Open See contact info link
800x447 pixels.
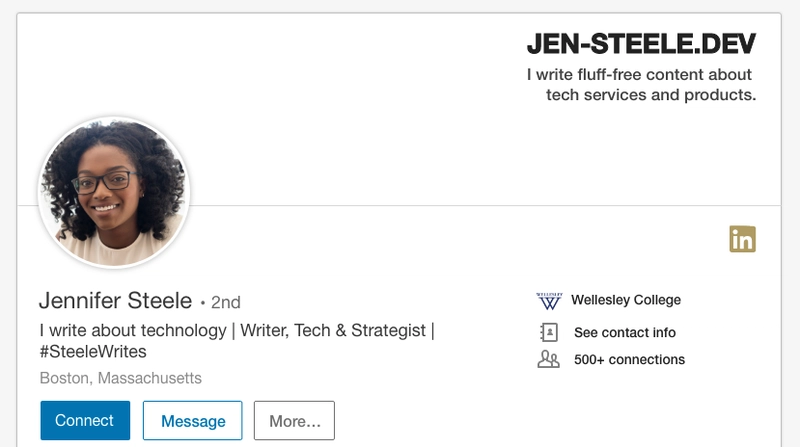pos(624,333)
